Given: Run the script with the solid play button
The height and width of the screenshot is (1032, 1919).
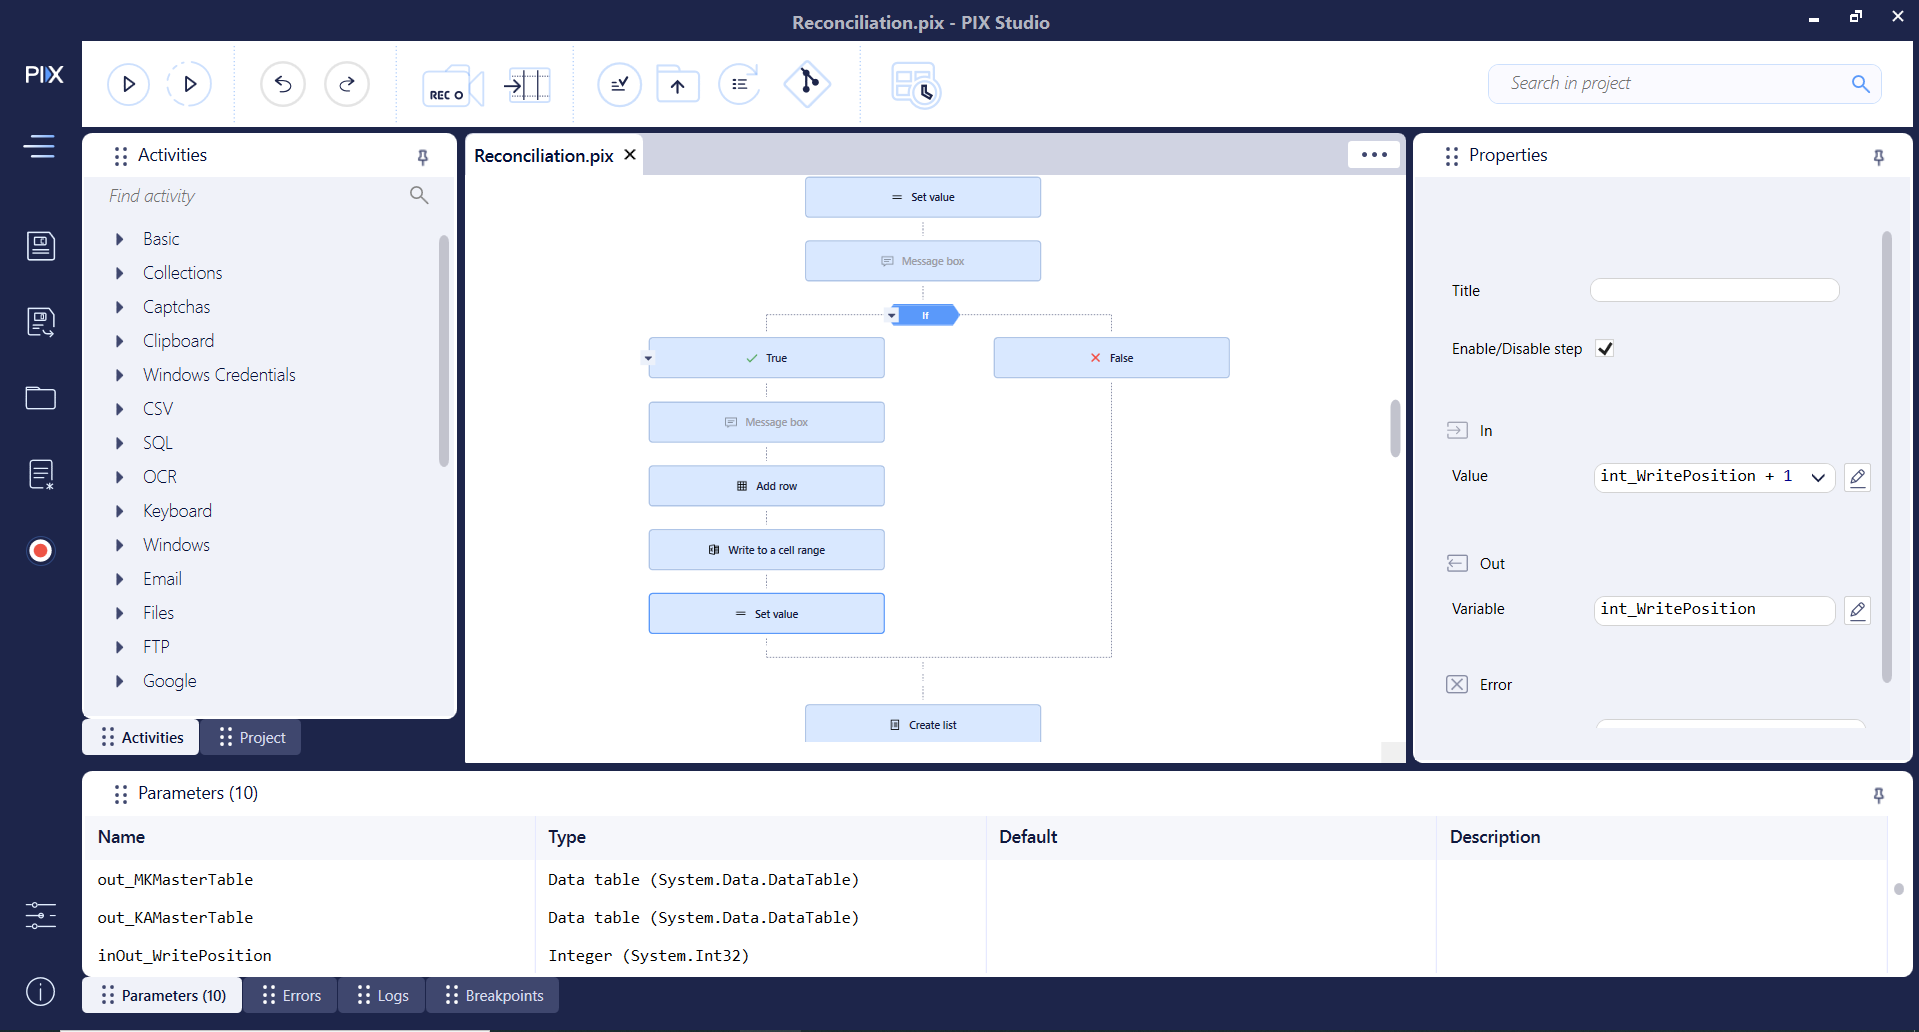Looking at the screenshot, I should (x=128, y=84).
